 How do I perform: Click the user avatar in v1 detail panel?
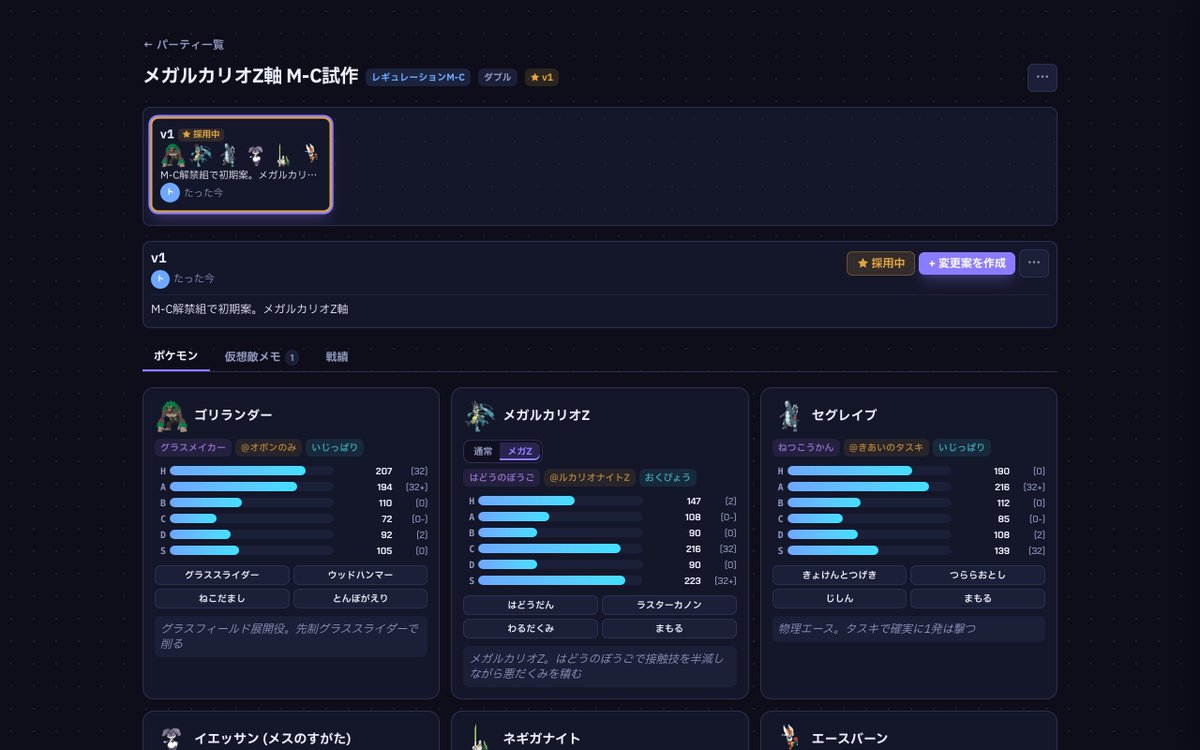point(160,279)
